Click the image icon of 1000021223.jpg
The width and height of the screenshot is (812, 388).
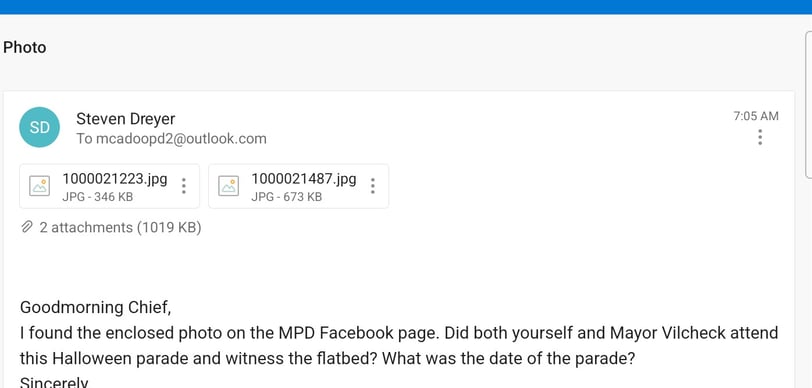coord(39,186)
